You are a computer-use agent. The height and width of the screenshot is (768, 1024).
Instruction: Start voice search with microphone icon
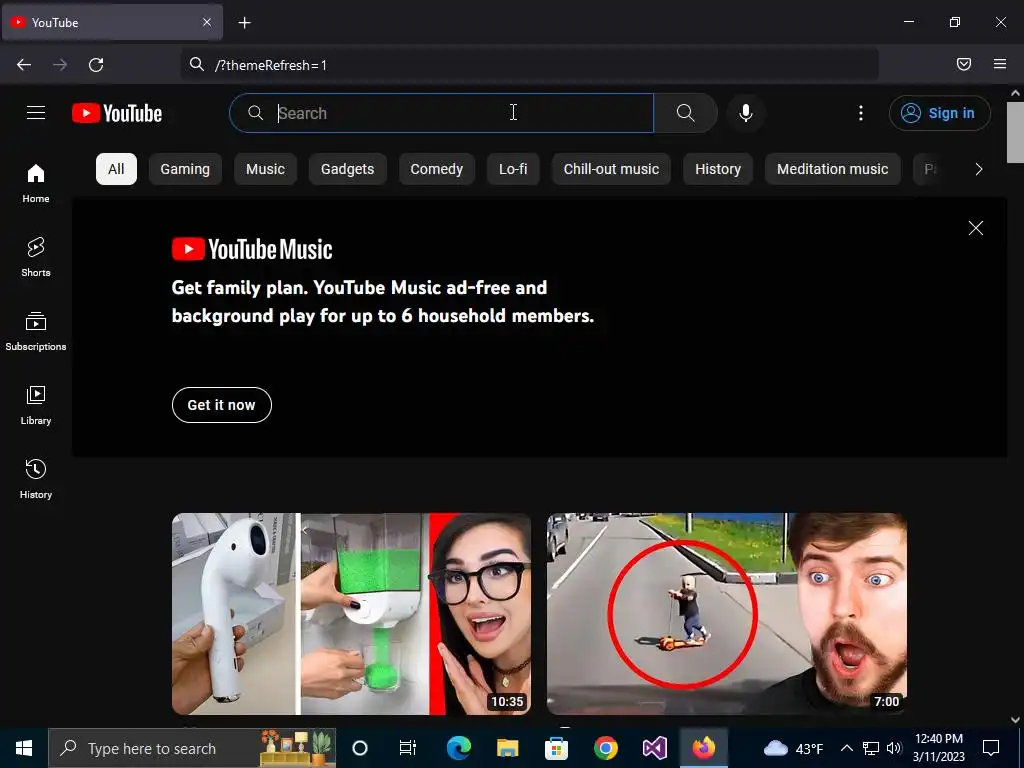pos(745,113)
